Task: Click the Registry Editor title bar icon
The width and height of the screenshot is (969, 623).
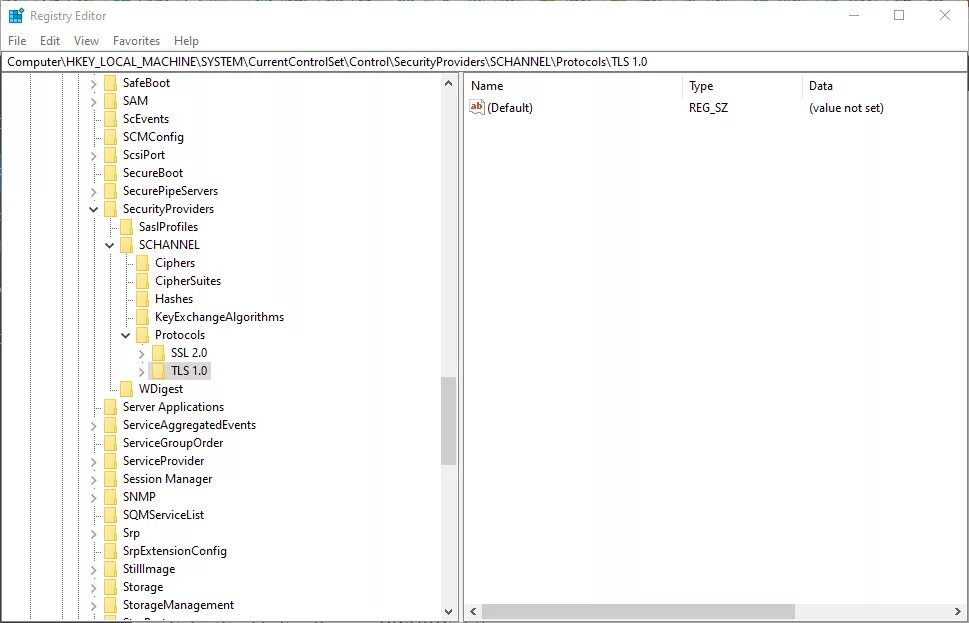Action: 16,15
